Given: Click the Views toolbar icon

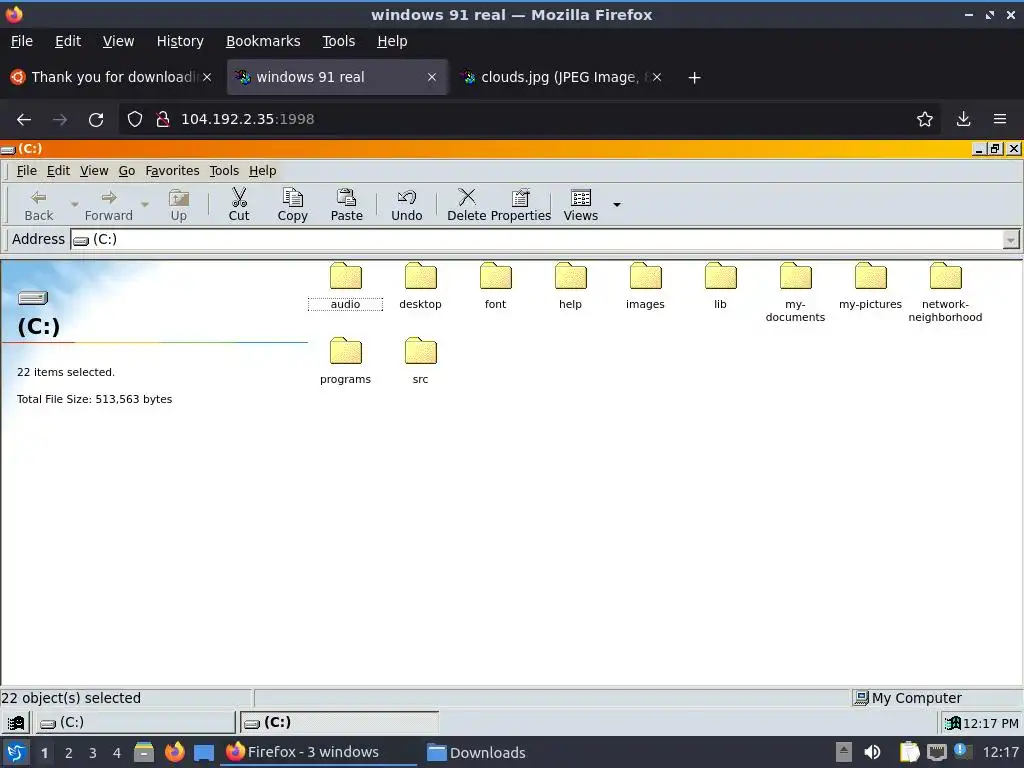Looking at the screenshot, I should [581, 197].
